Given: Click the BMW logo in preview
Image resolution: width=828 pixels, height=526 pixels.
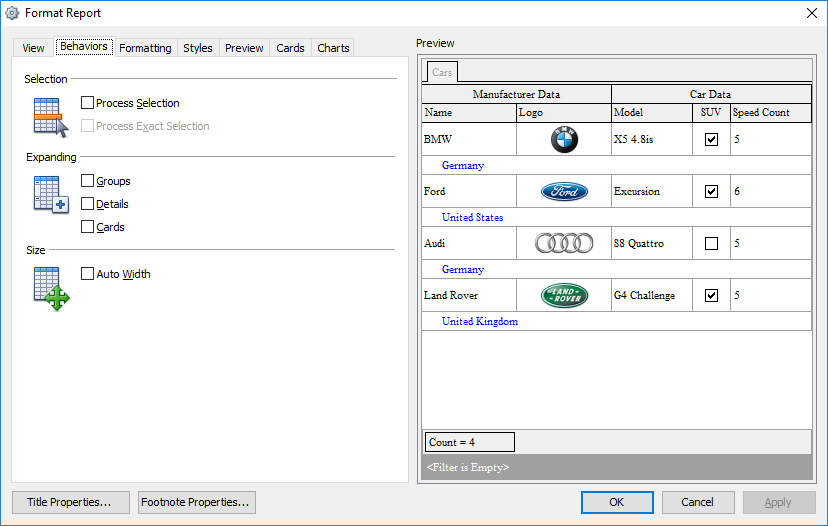Looking at the screenshot, I should (564, 140).
